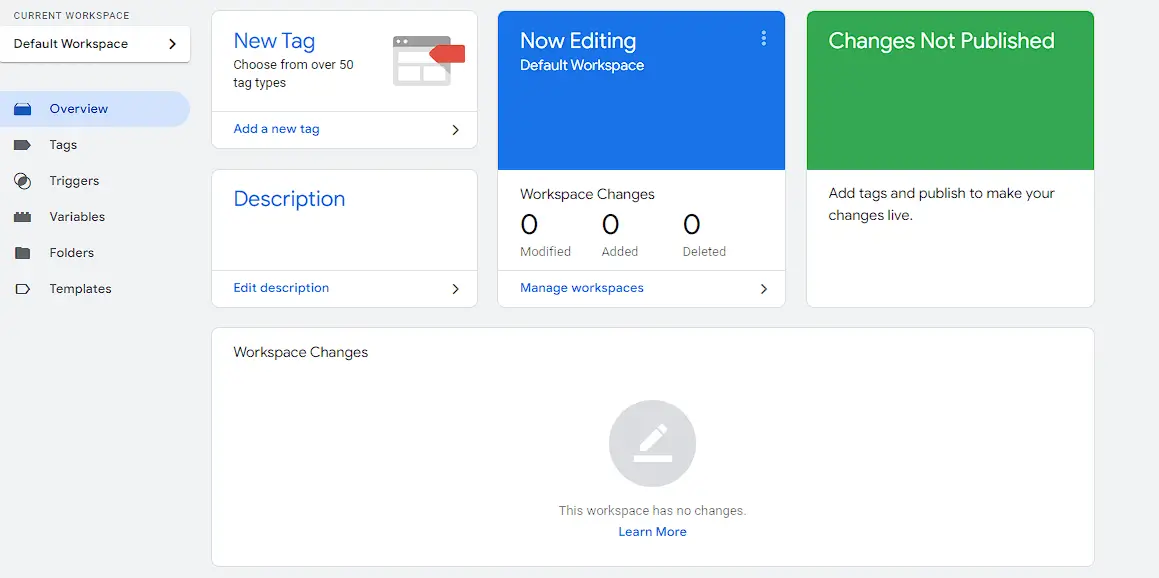Viewport: 1159px width, 578px height.
Task: Click the arrow next to Edit description
Action: coord(455,289)
